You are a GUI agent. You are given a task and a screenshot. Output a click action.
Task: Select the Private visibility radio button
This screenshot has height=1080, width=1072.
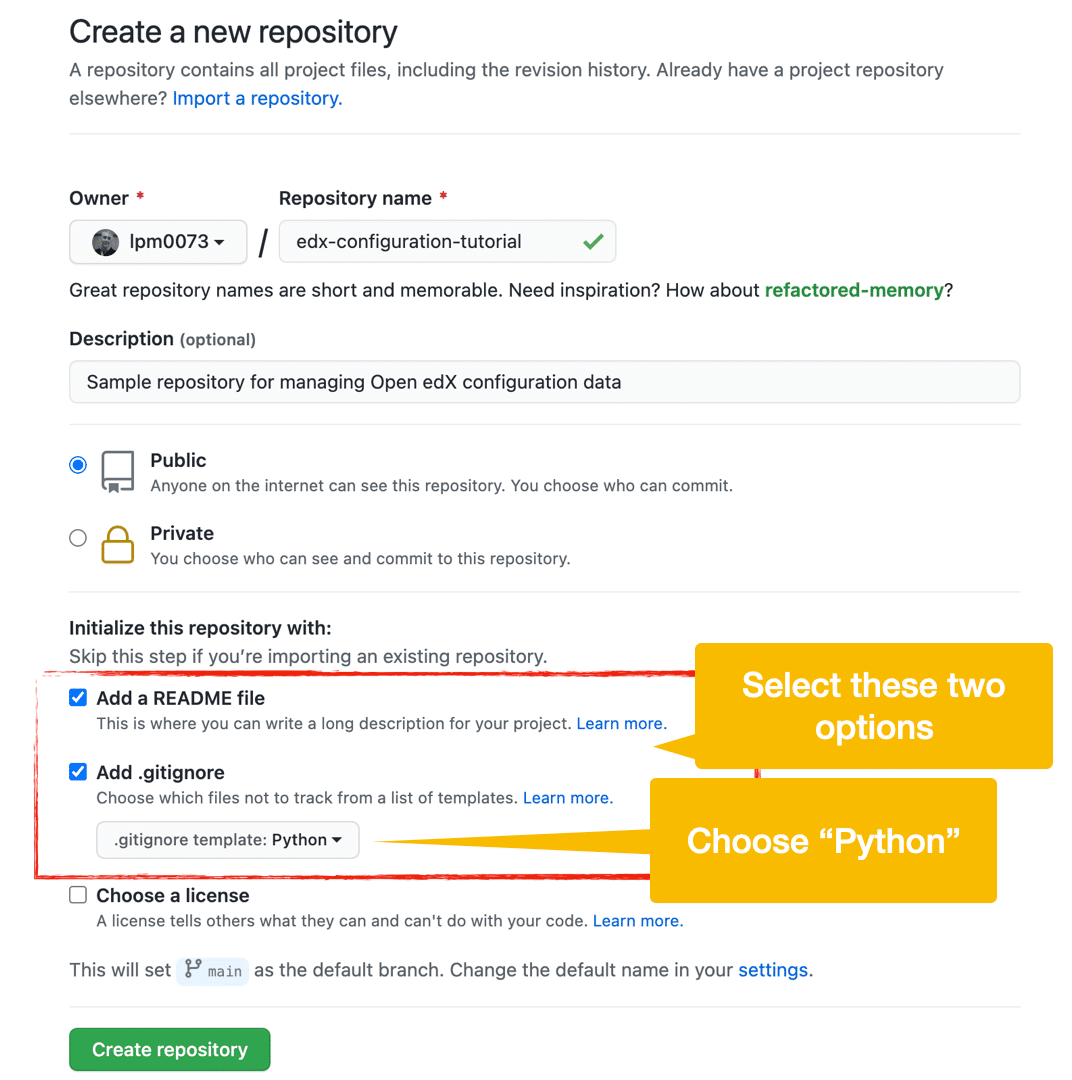click(x=78, y=538)
